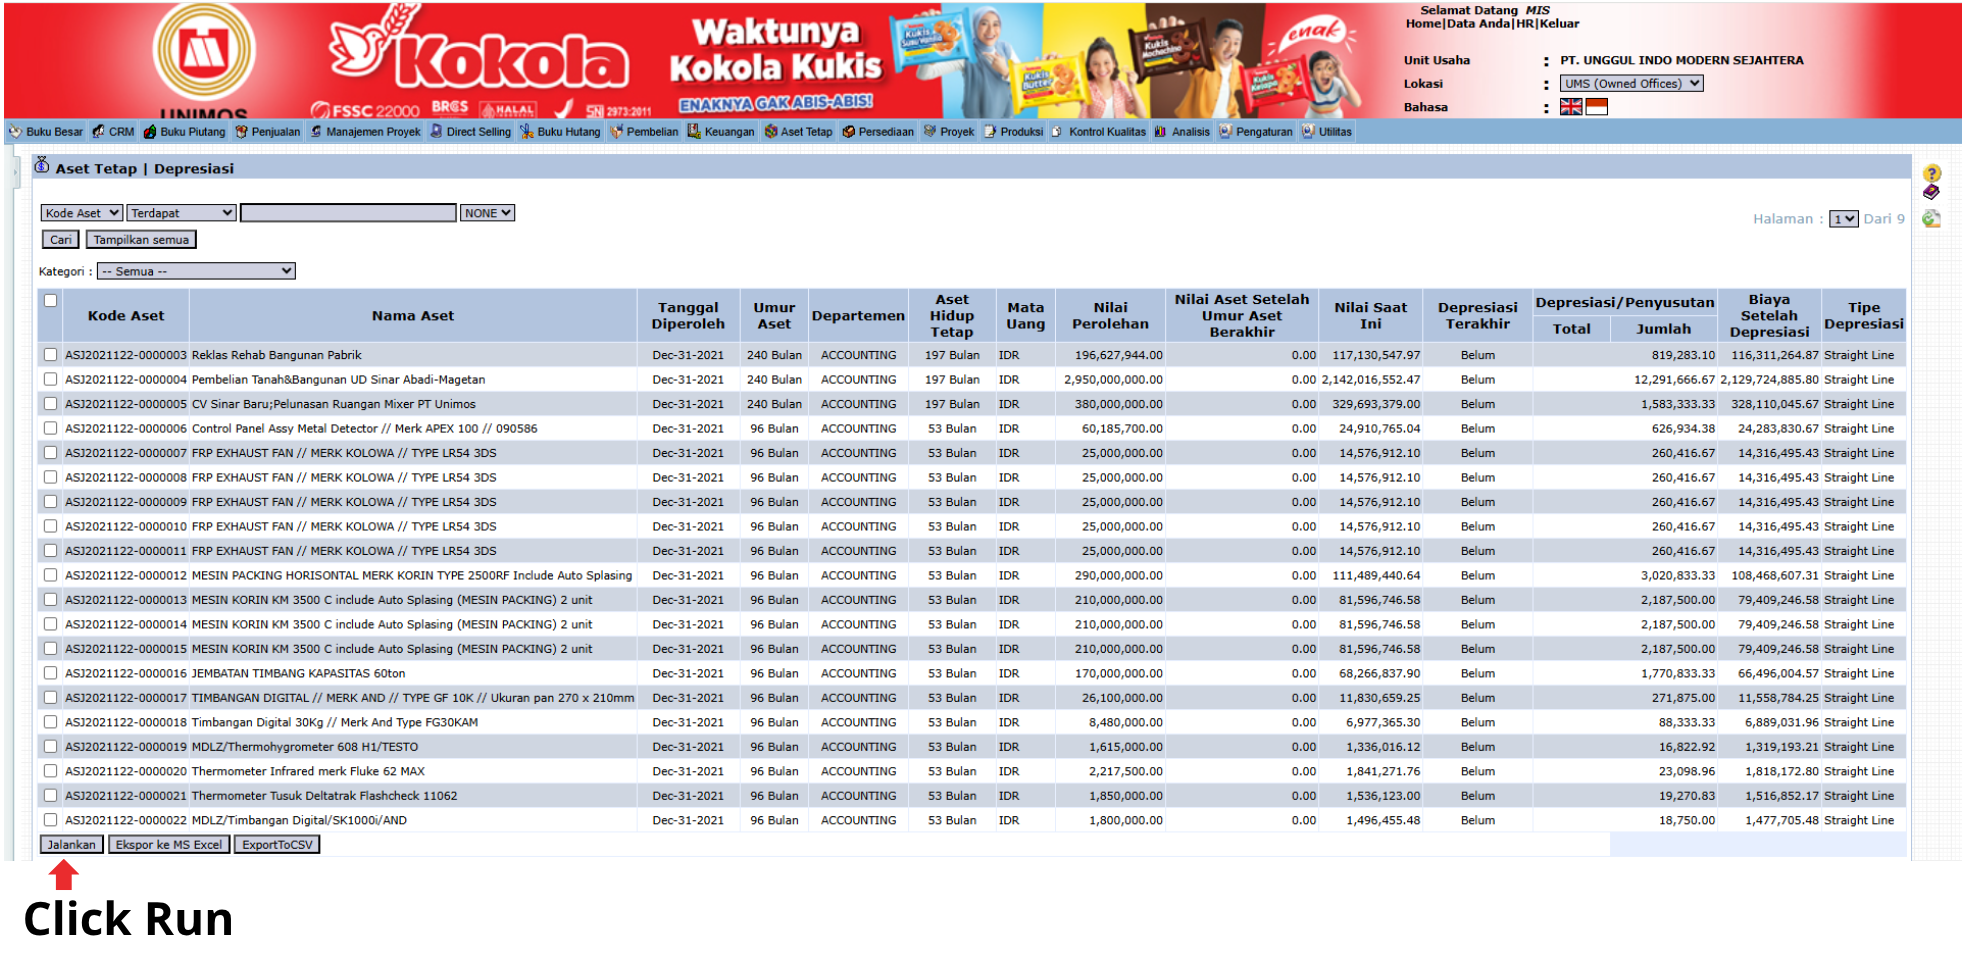Click the Jalankan button
This screenshot has height=960, width=1962.
click(x=71, y=845)
